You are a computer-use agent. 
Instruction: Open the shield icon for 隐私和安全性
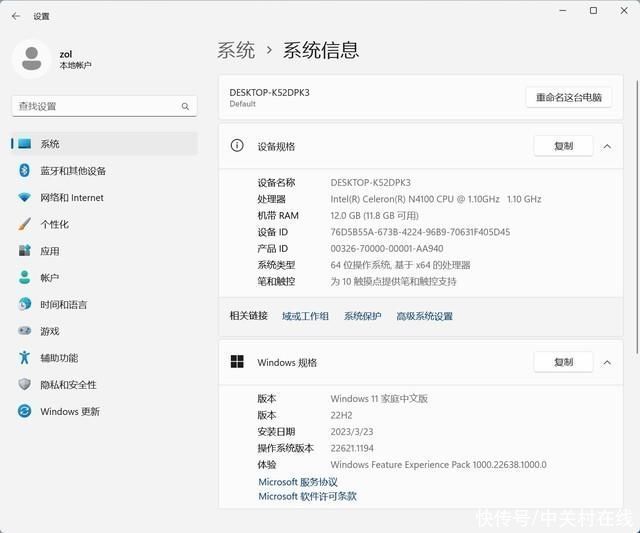click(24, 384)
